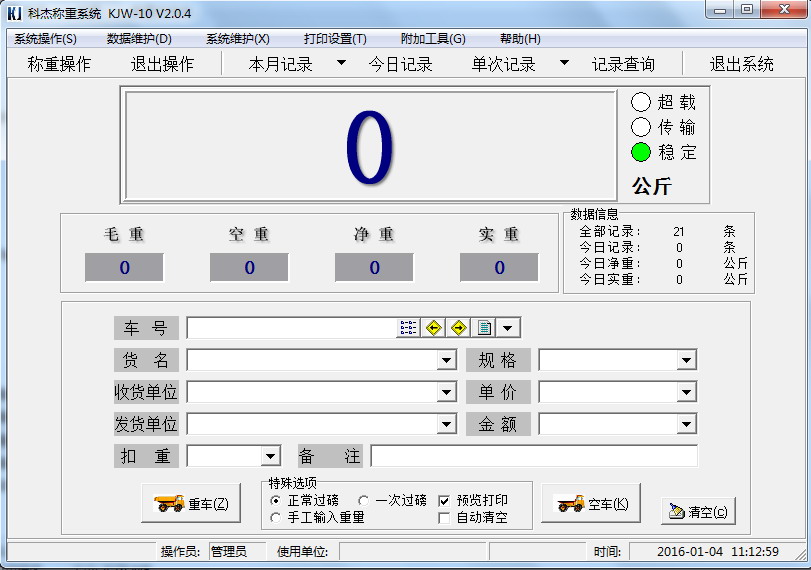
Task: Open the 系统操作(S) menu
Action: pos(45,39)
